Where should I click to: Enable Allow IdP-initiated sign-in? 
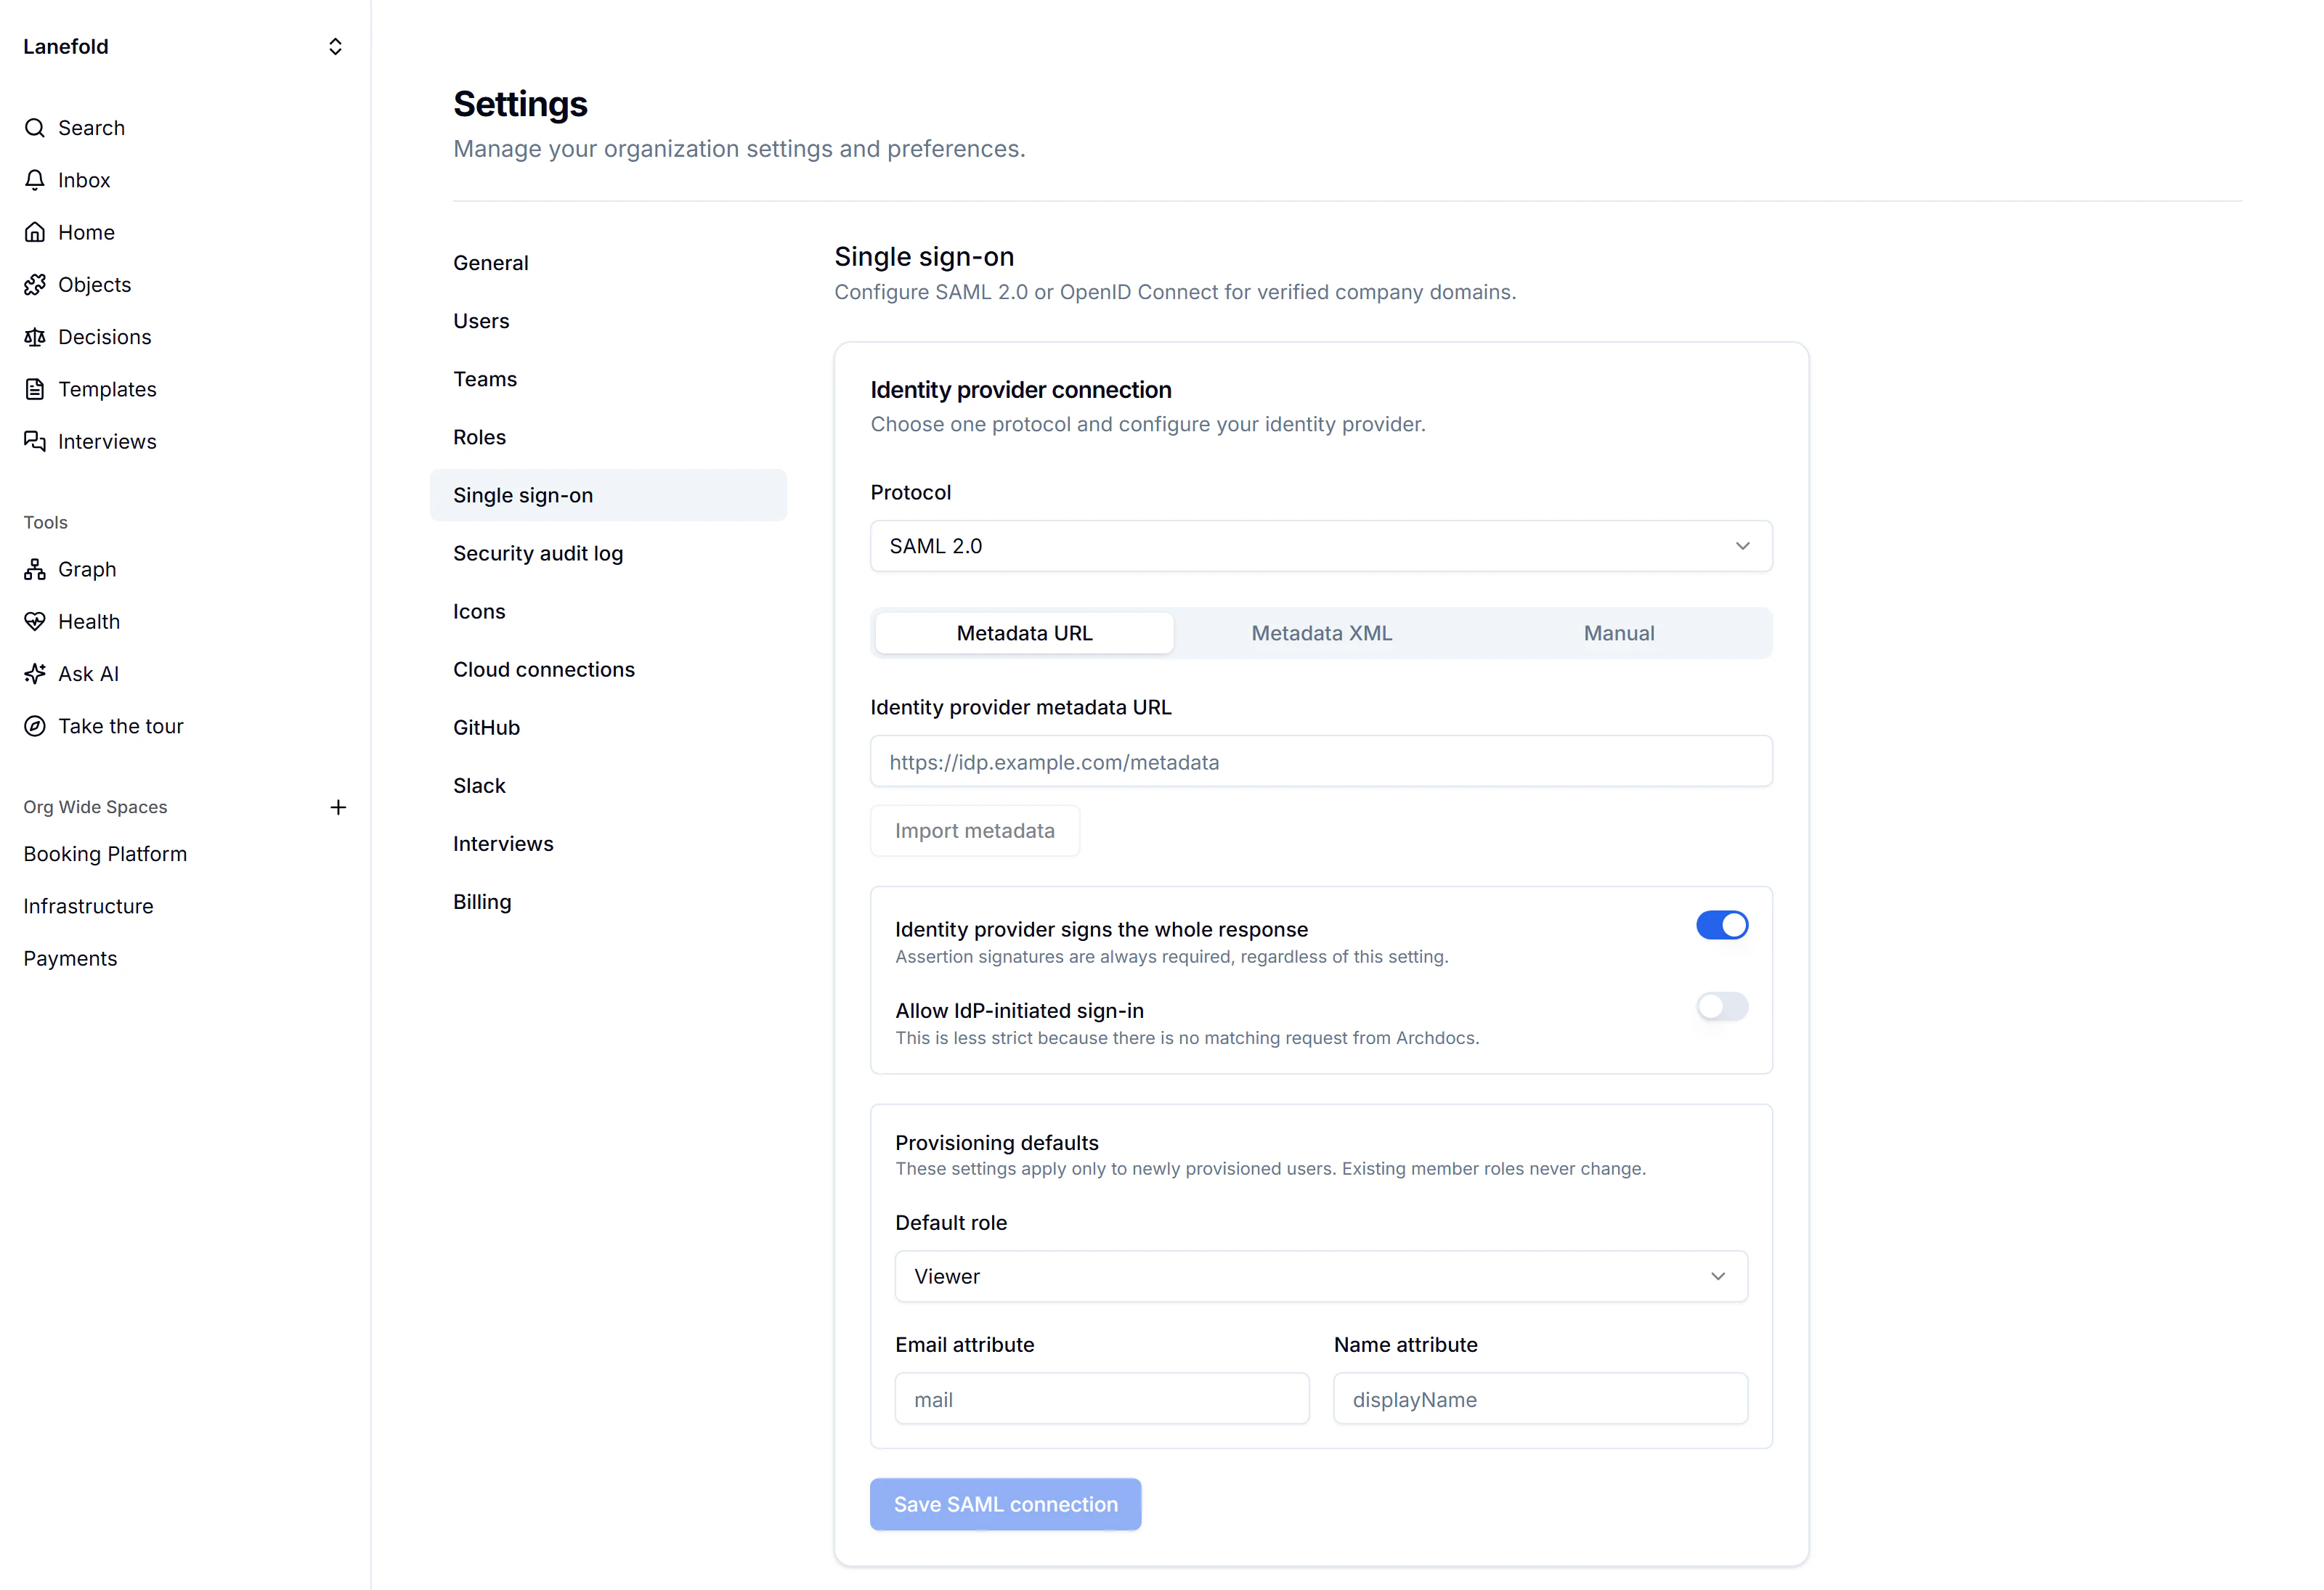(x=1721, y=1006)
